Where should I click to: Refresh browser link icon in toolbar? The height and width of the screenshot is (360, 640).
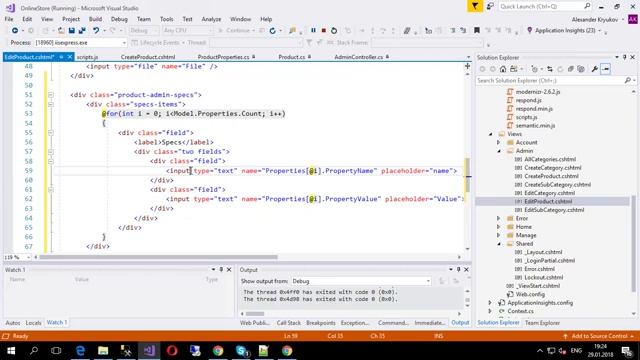[x=272, y=30]
